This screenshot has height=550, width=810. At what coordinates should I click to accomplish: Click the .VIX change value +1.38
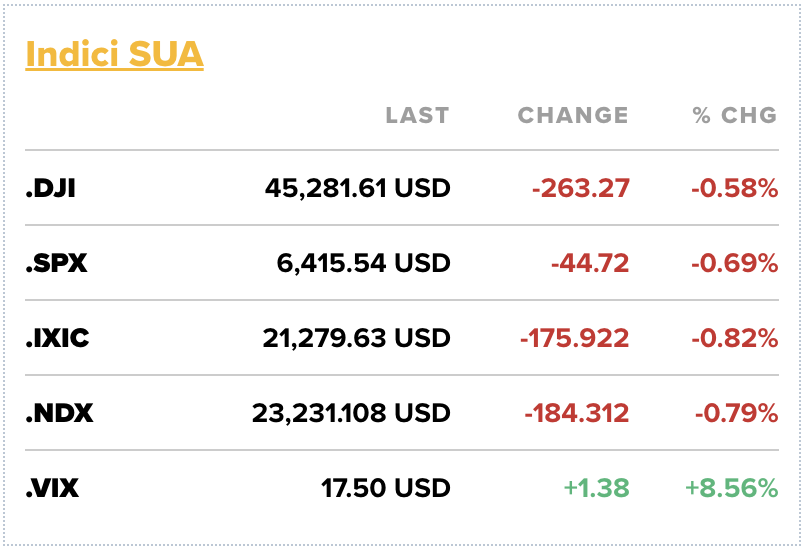tap(596, 488)
